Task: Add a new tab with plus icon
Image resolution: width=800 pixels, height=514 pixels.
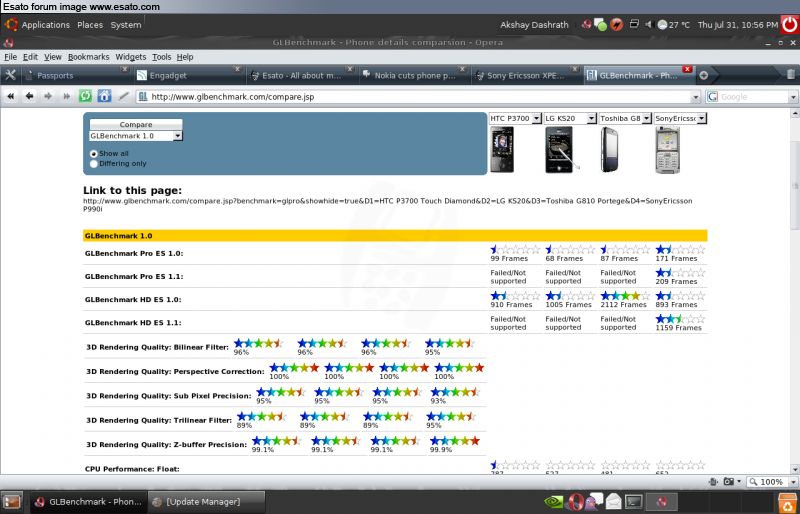Action: [704, 76]
